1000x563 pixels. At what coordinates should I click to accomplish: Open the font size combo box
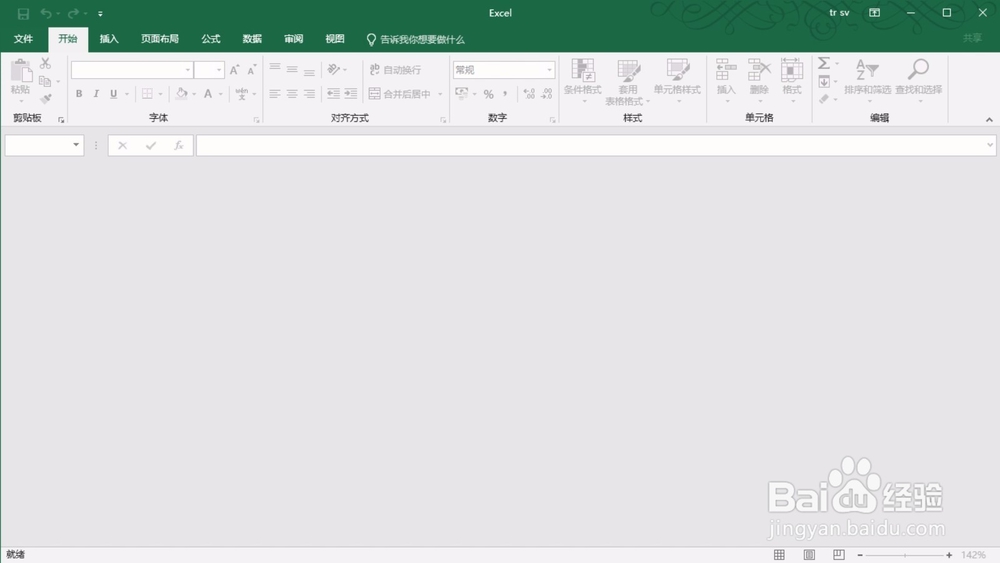[209, 70]
